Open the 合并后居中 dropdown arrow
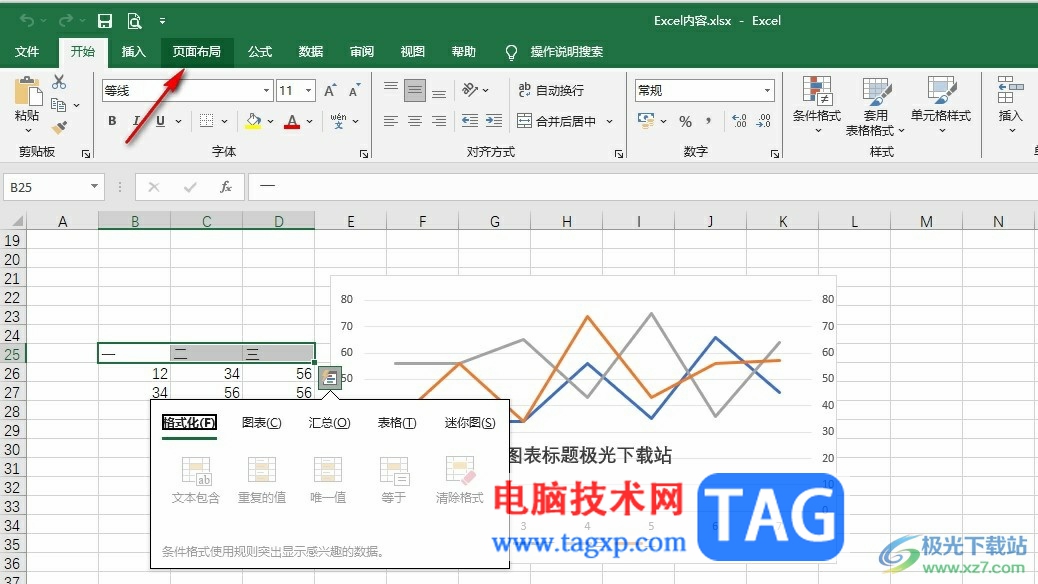The image size is (1038, 584). (610, 121)
